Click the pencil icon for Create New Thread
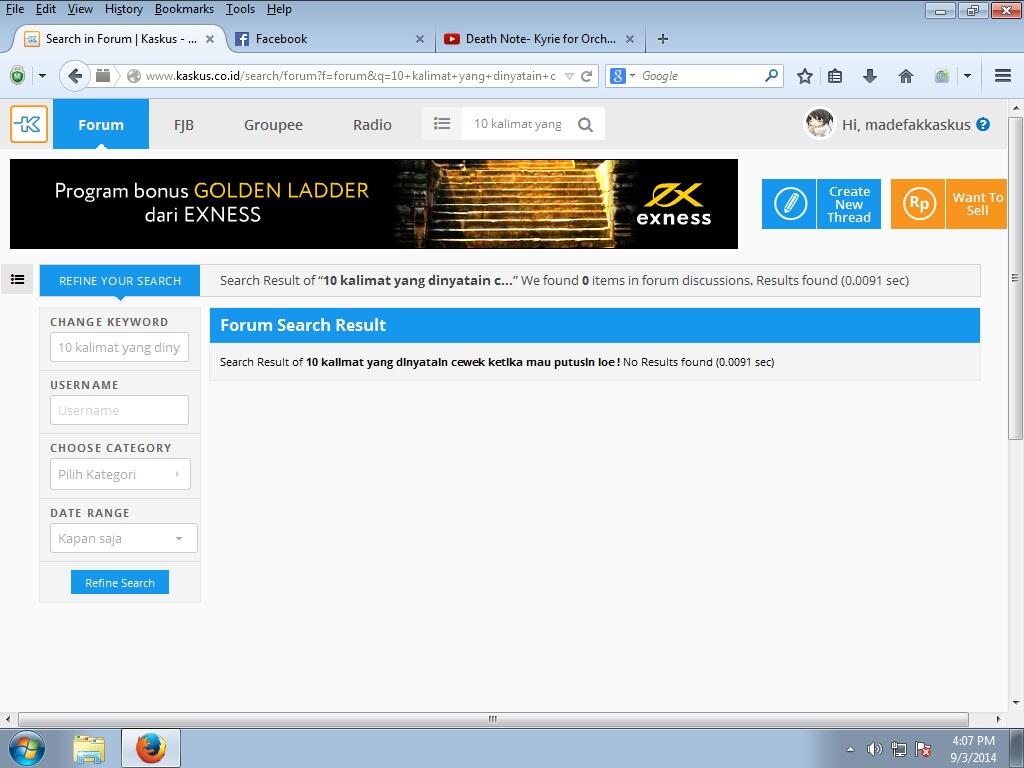Screen dimensions: 1024x768 click(x=790, y=204)
